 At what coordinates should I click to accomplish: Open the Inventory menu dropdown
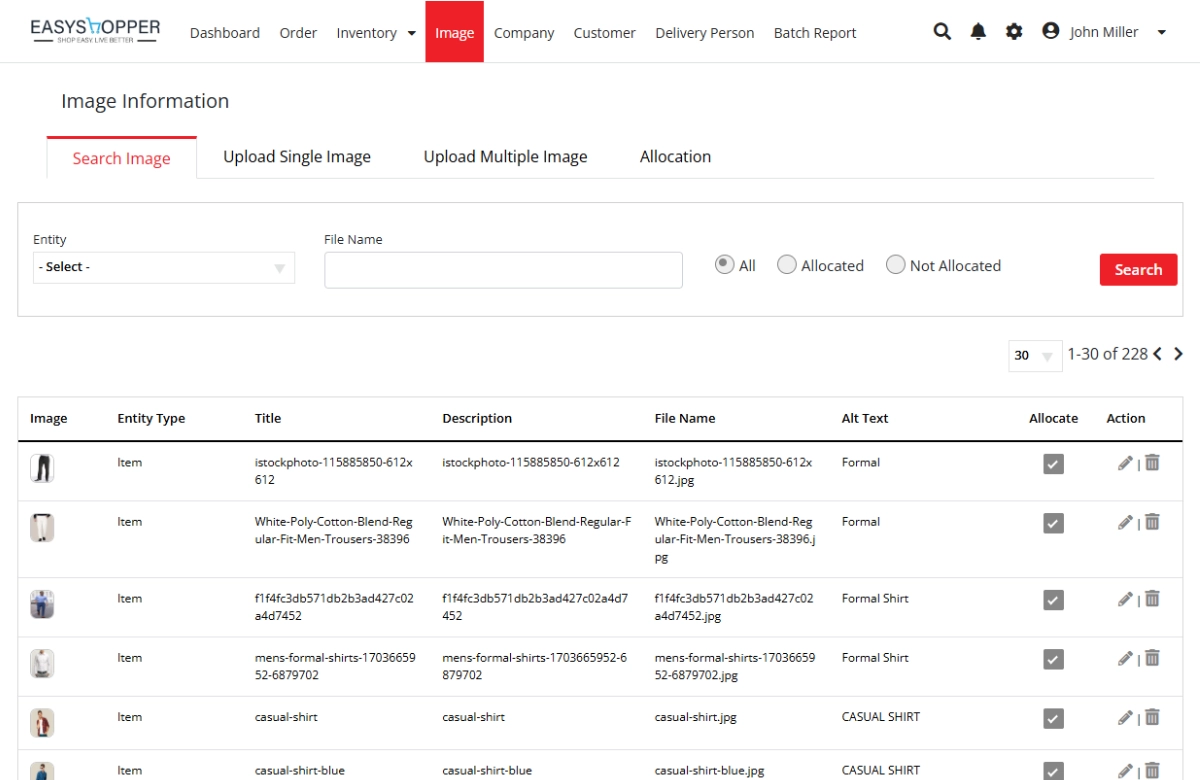point(376,33)
